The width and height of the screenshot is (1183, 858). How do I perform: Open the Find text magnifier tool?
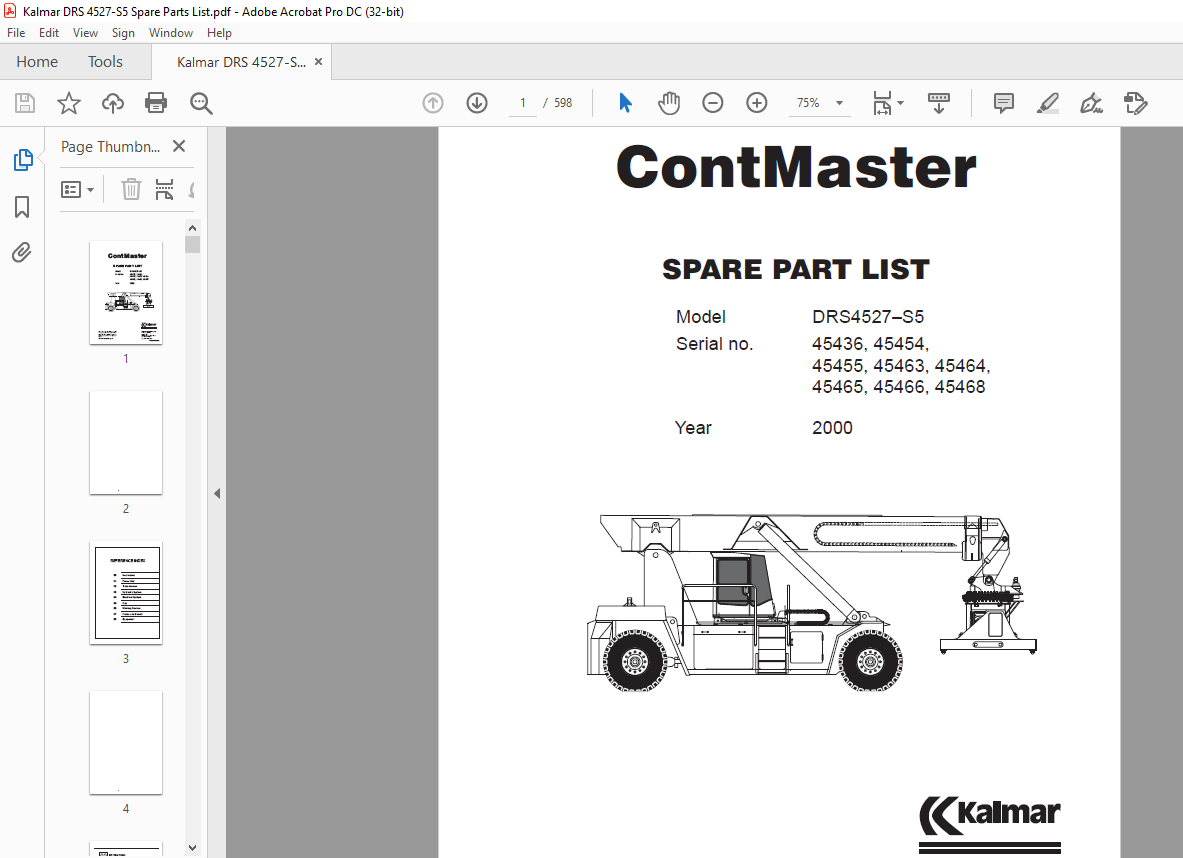pos(201,103)
